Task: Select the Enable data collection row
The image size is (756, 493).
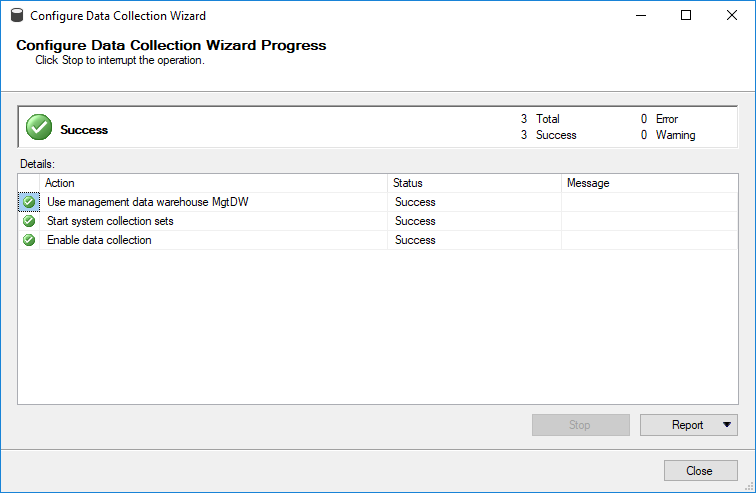Action: [378, 240]
